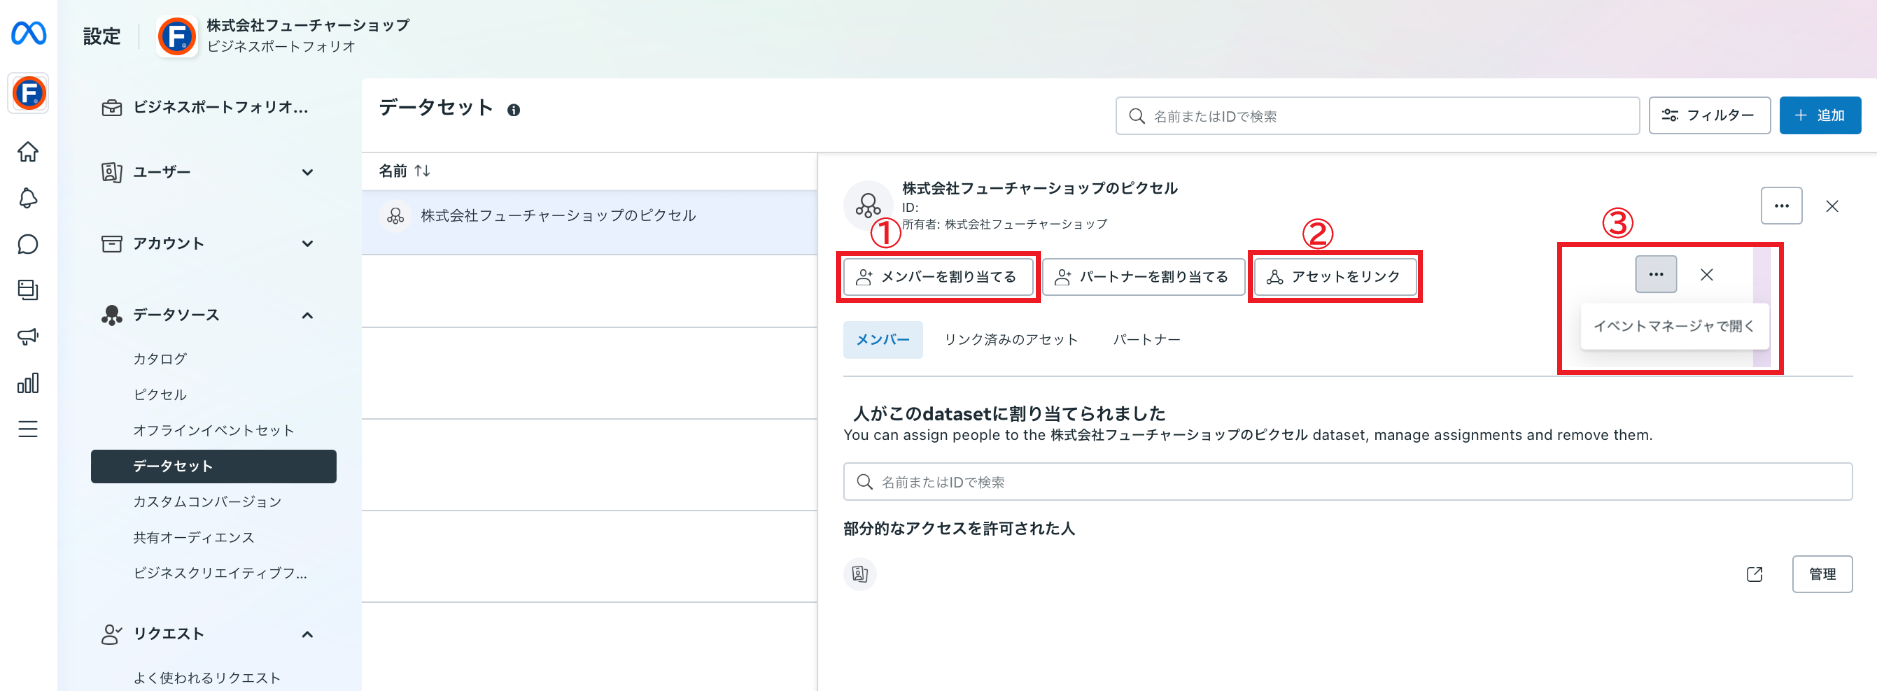The width and height of the screenshot is (1877, 691).
Task: Open the Home icon in left rail
Action: point(28,152)
